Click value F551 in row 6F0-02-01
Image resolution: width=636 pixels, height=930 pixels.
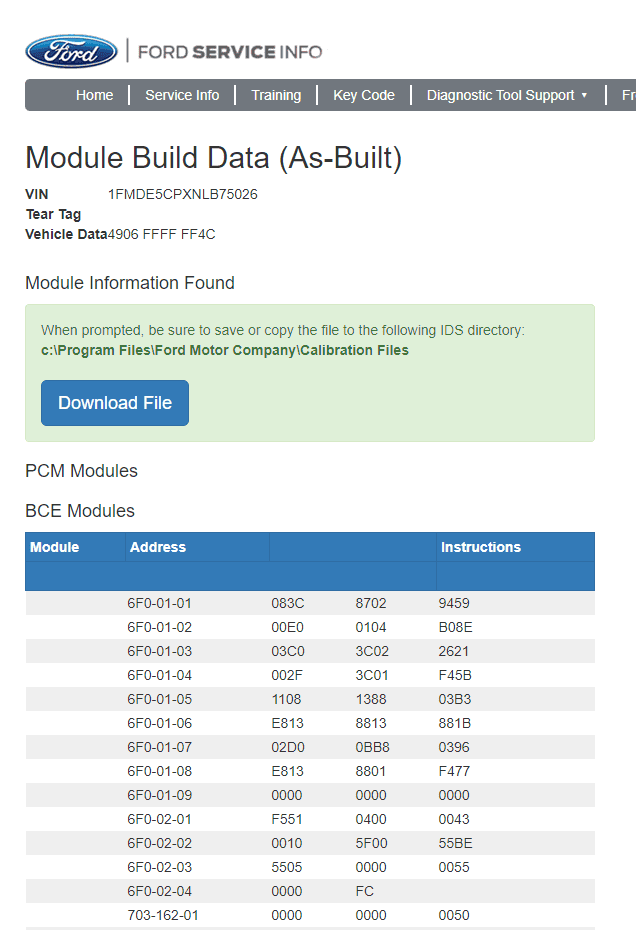click(287, 819)
